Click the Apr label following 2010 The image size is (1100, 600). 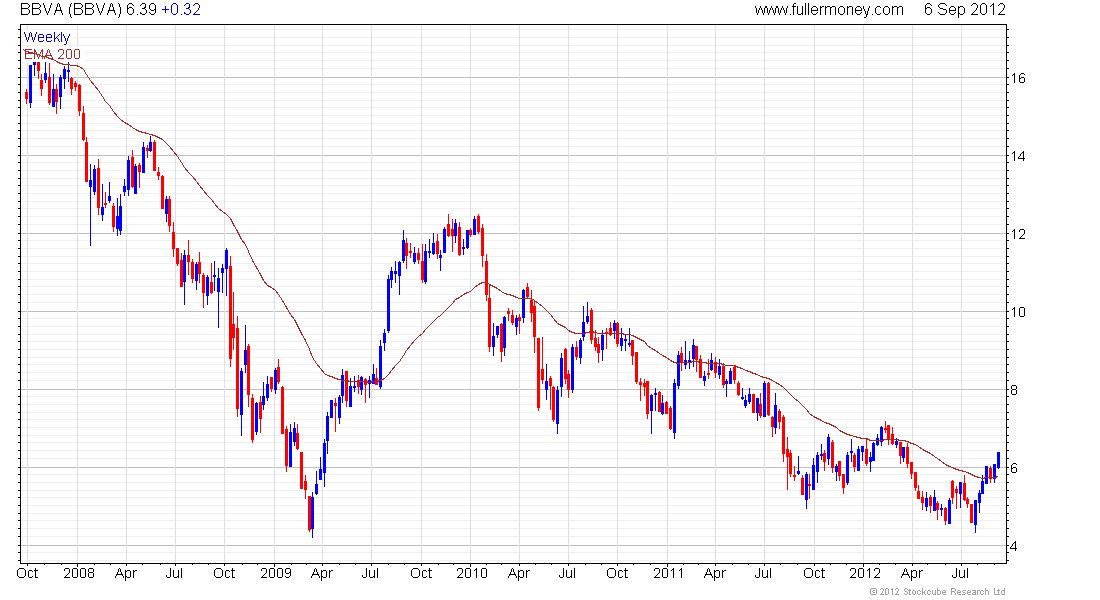(518, 573)
